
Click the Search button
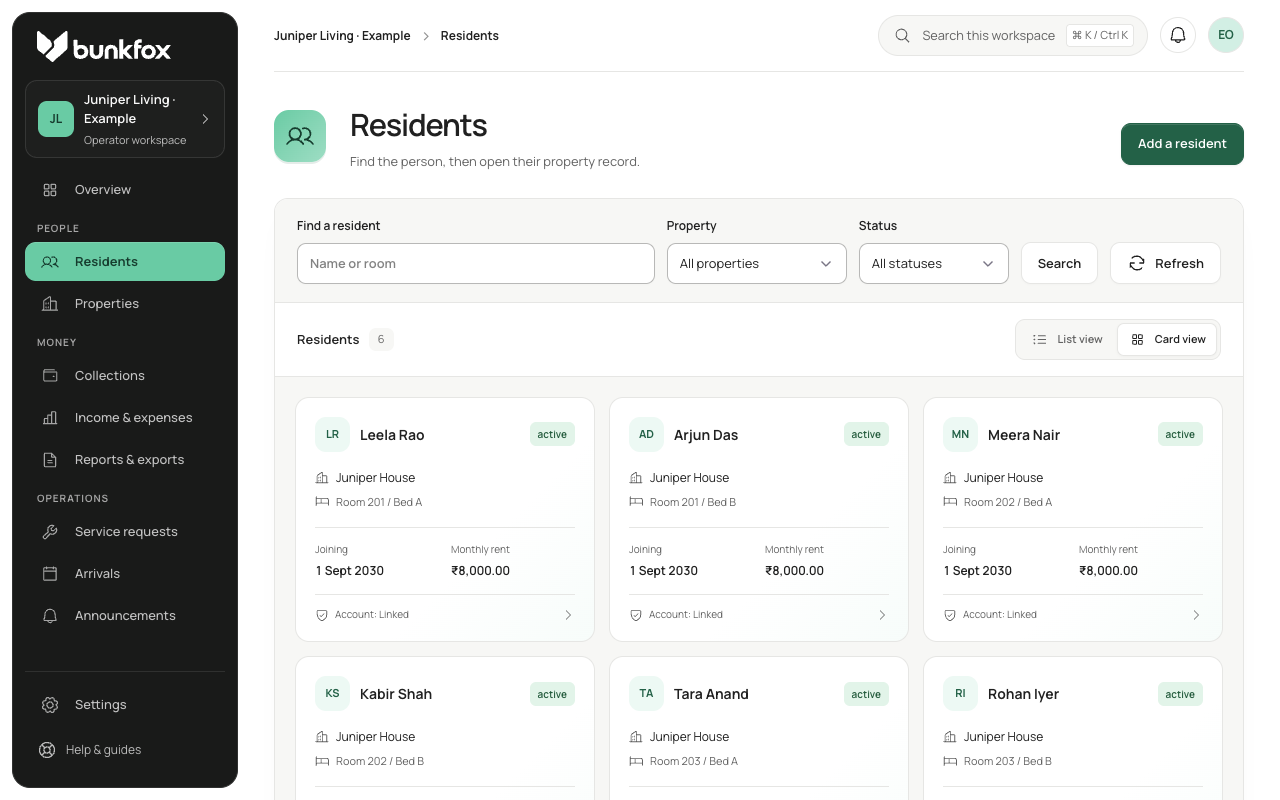(1059, 264)
